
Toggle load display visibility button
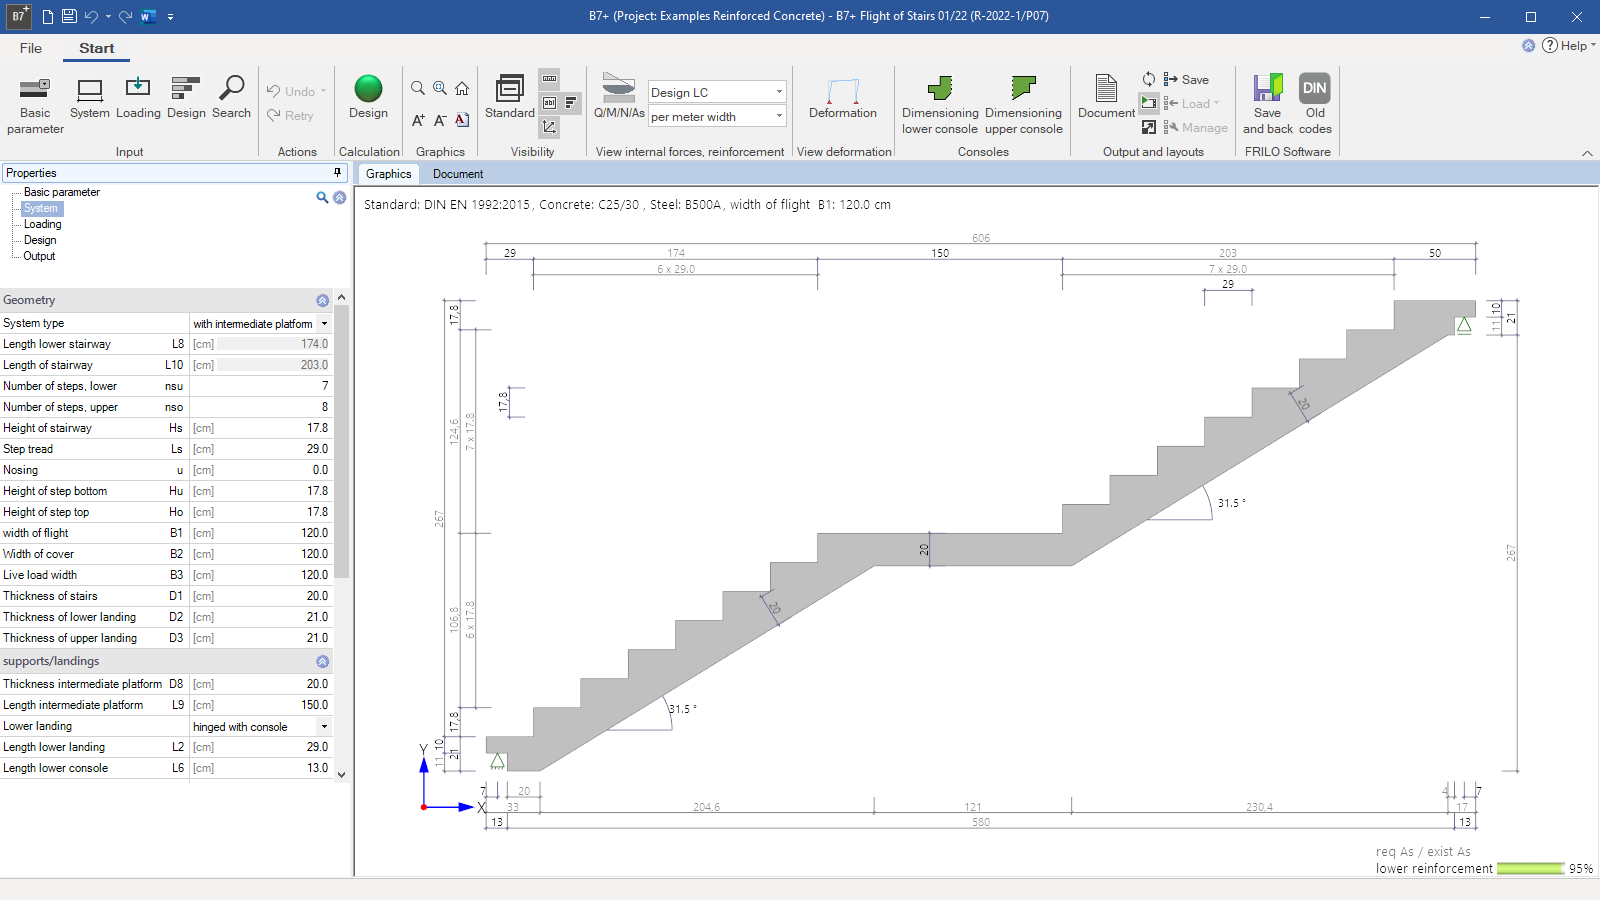pos(571,103)
